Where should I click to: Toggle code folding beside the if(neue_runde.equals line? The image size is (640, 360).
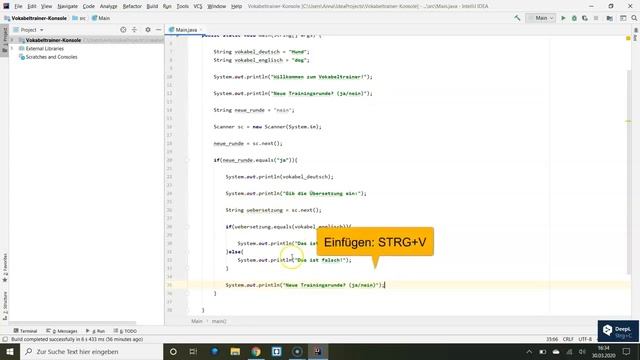[x=187, y=160]
